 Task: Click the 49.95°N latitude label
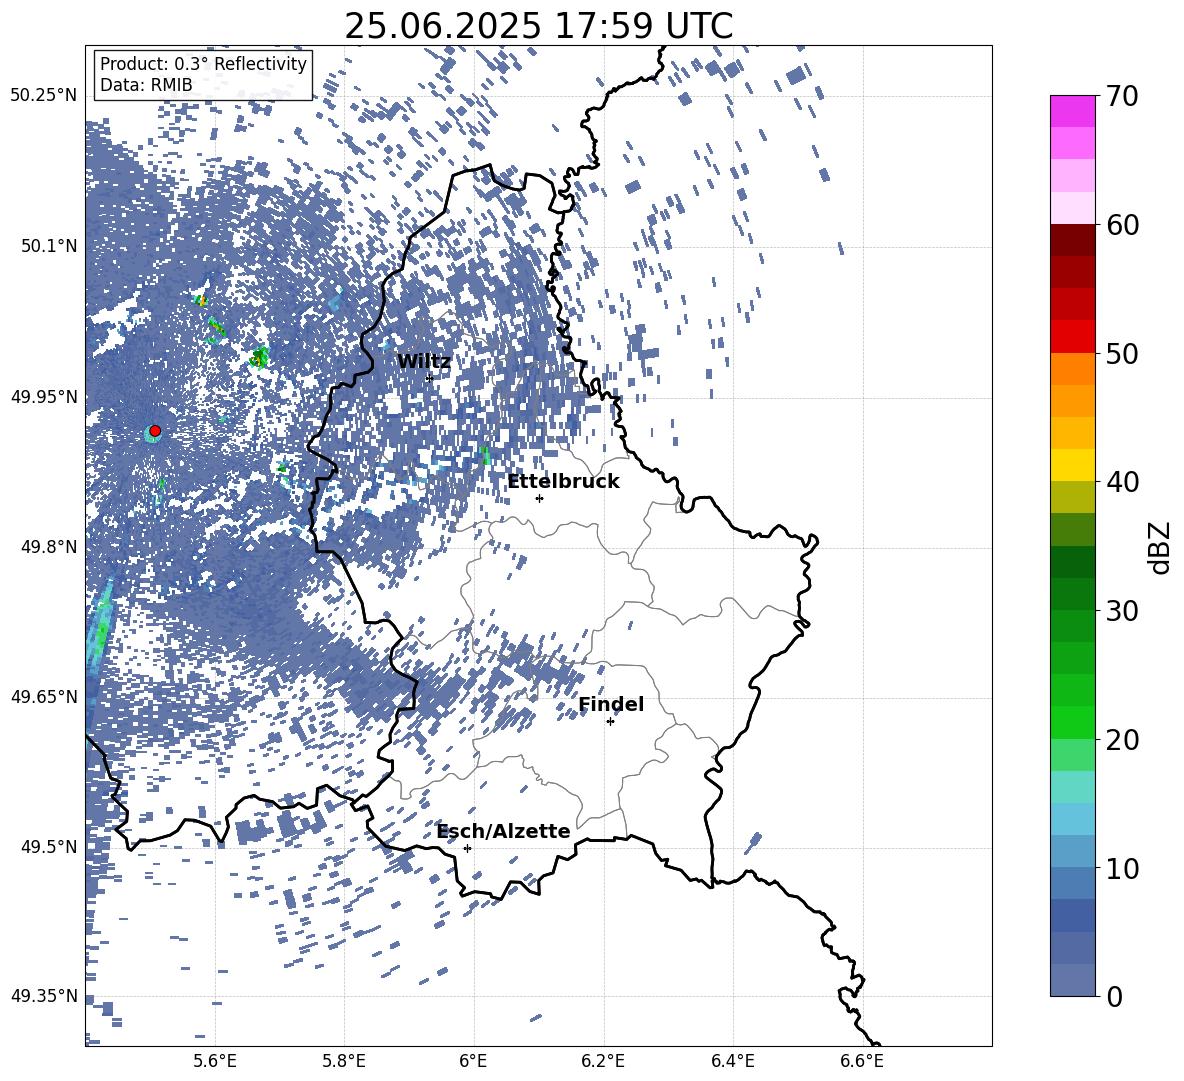[x=44, y=396]
